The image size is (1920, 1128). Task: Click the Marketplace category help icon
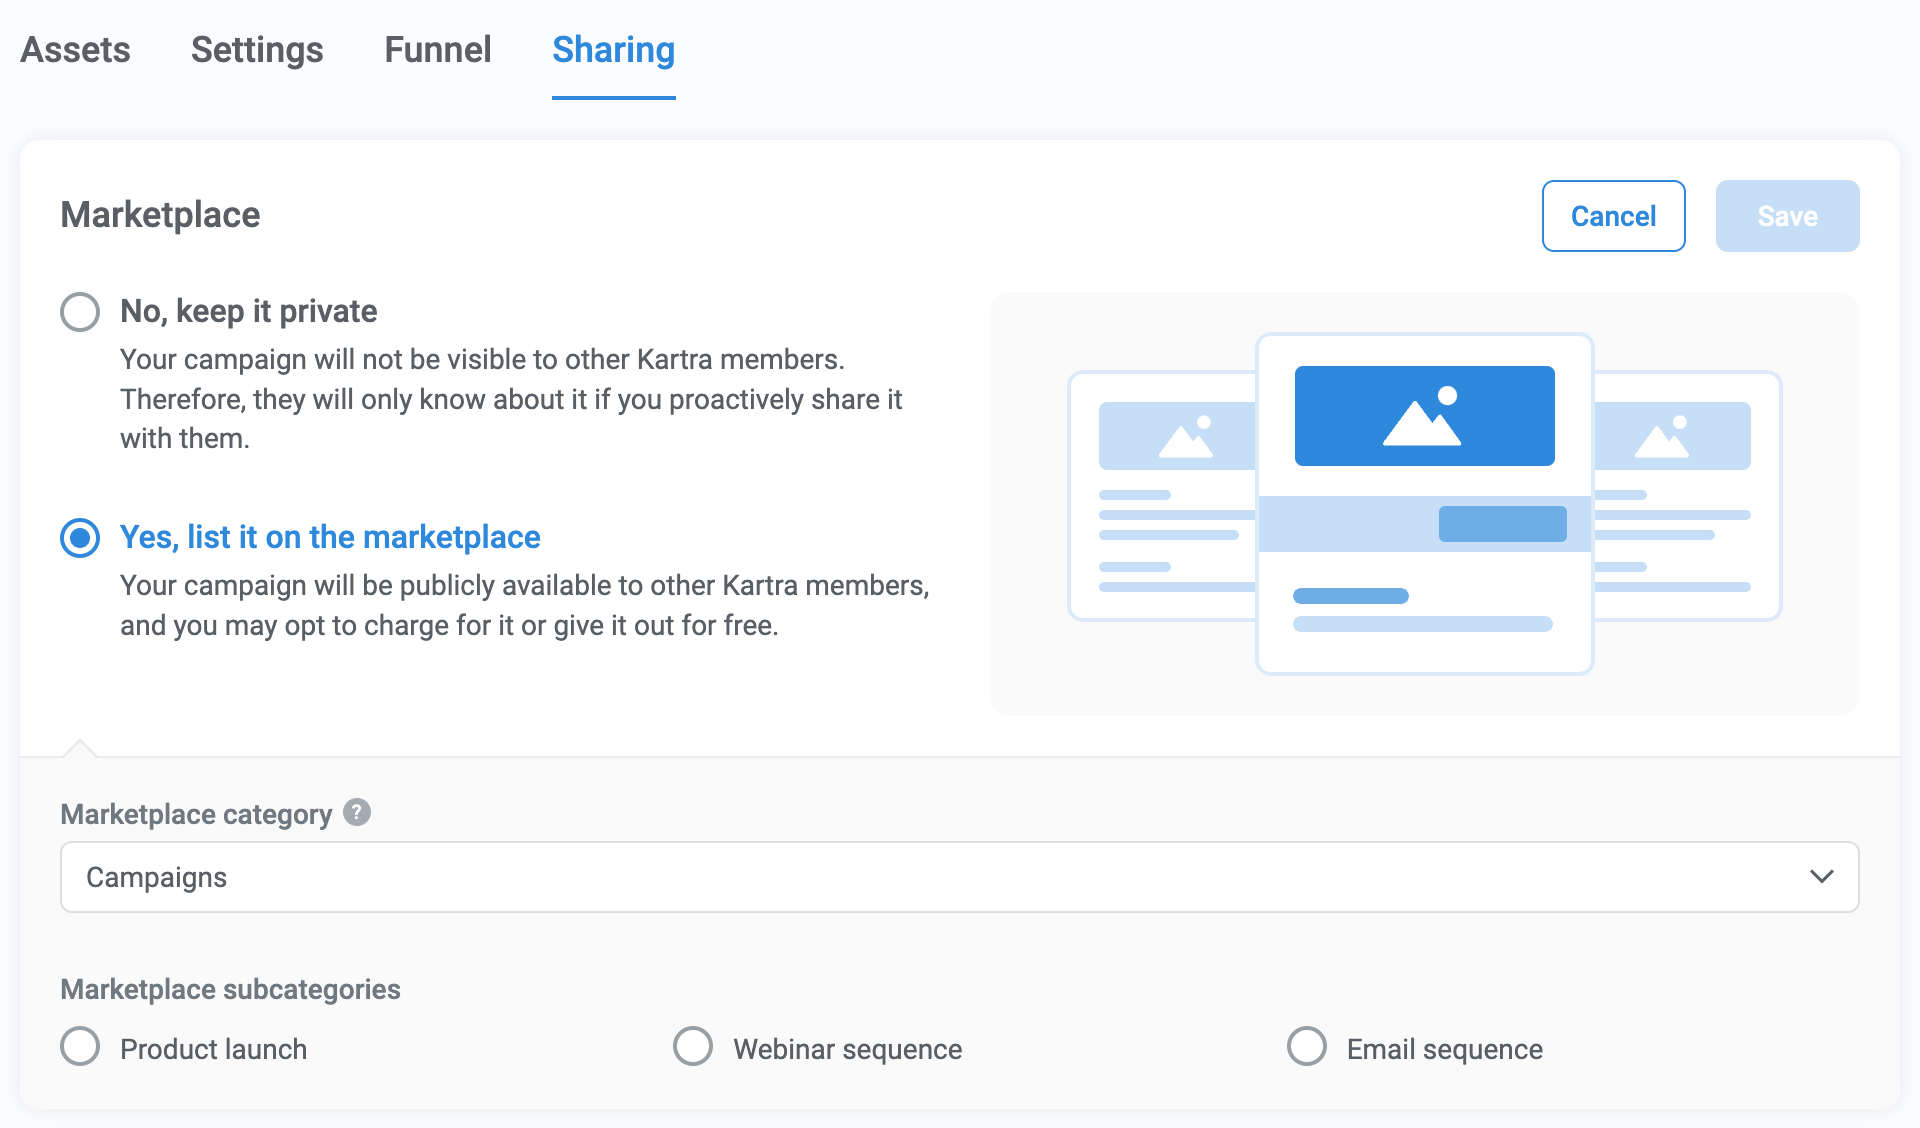[x=357, y=812]
